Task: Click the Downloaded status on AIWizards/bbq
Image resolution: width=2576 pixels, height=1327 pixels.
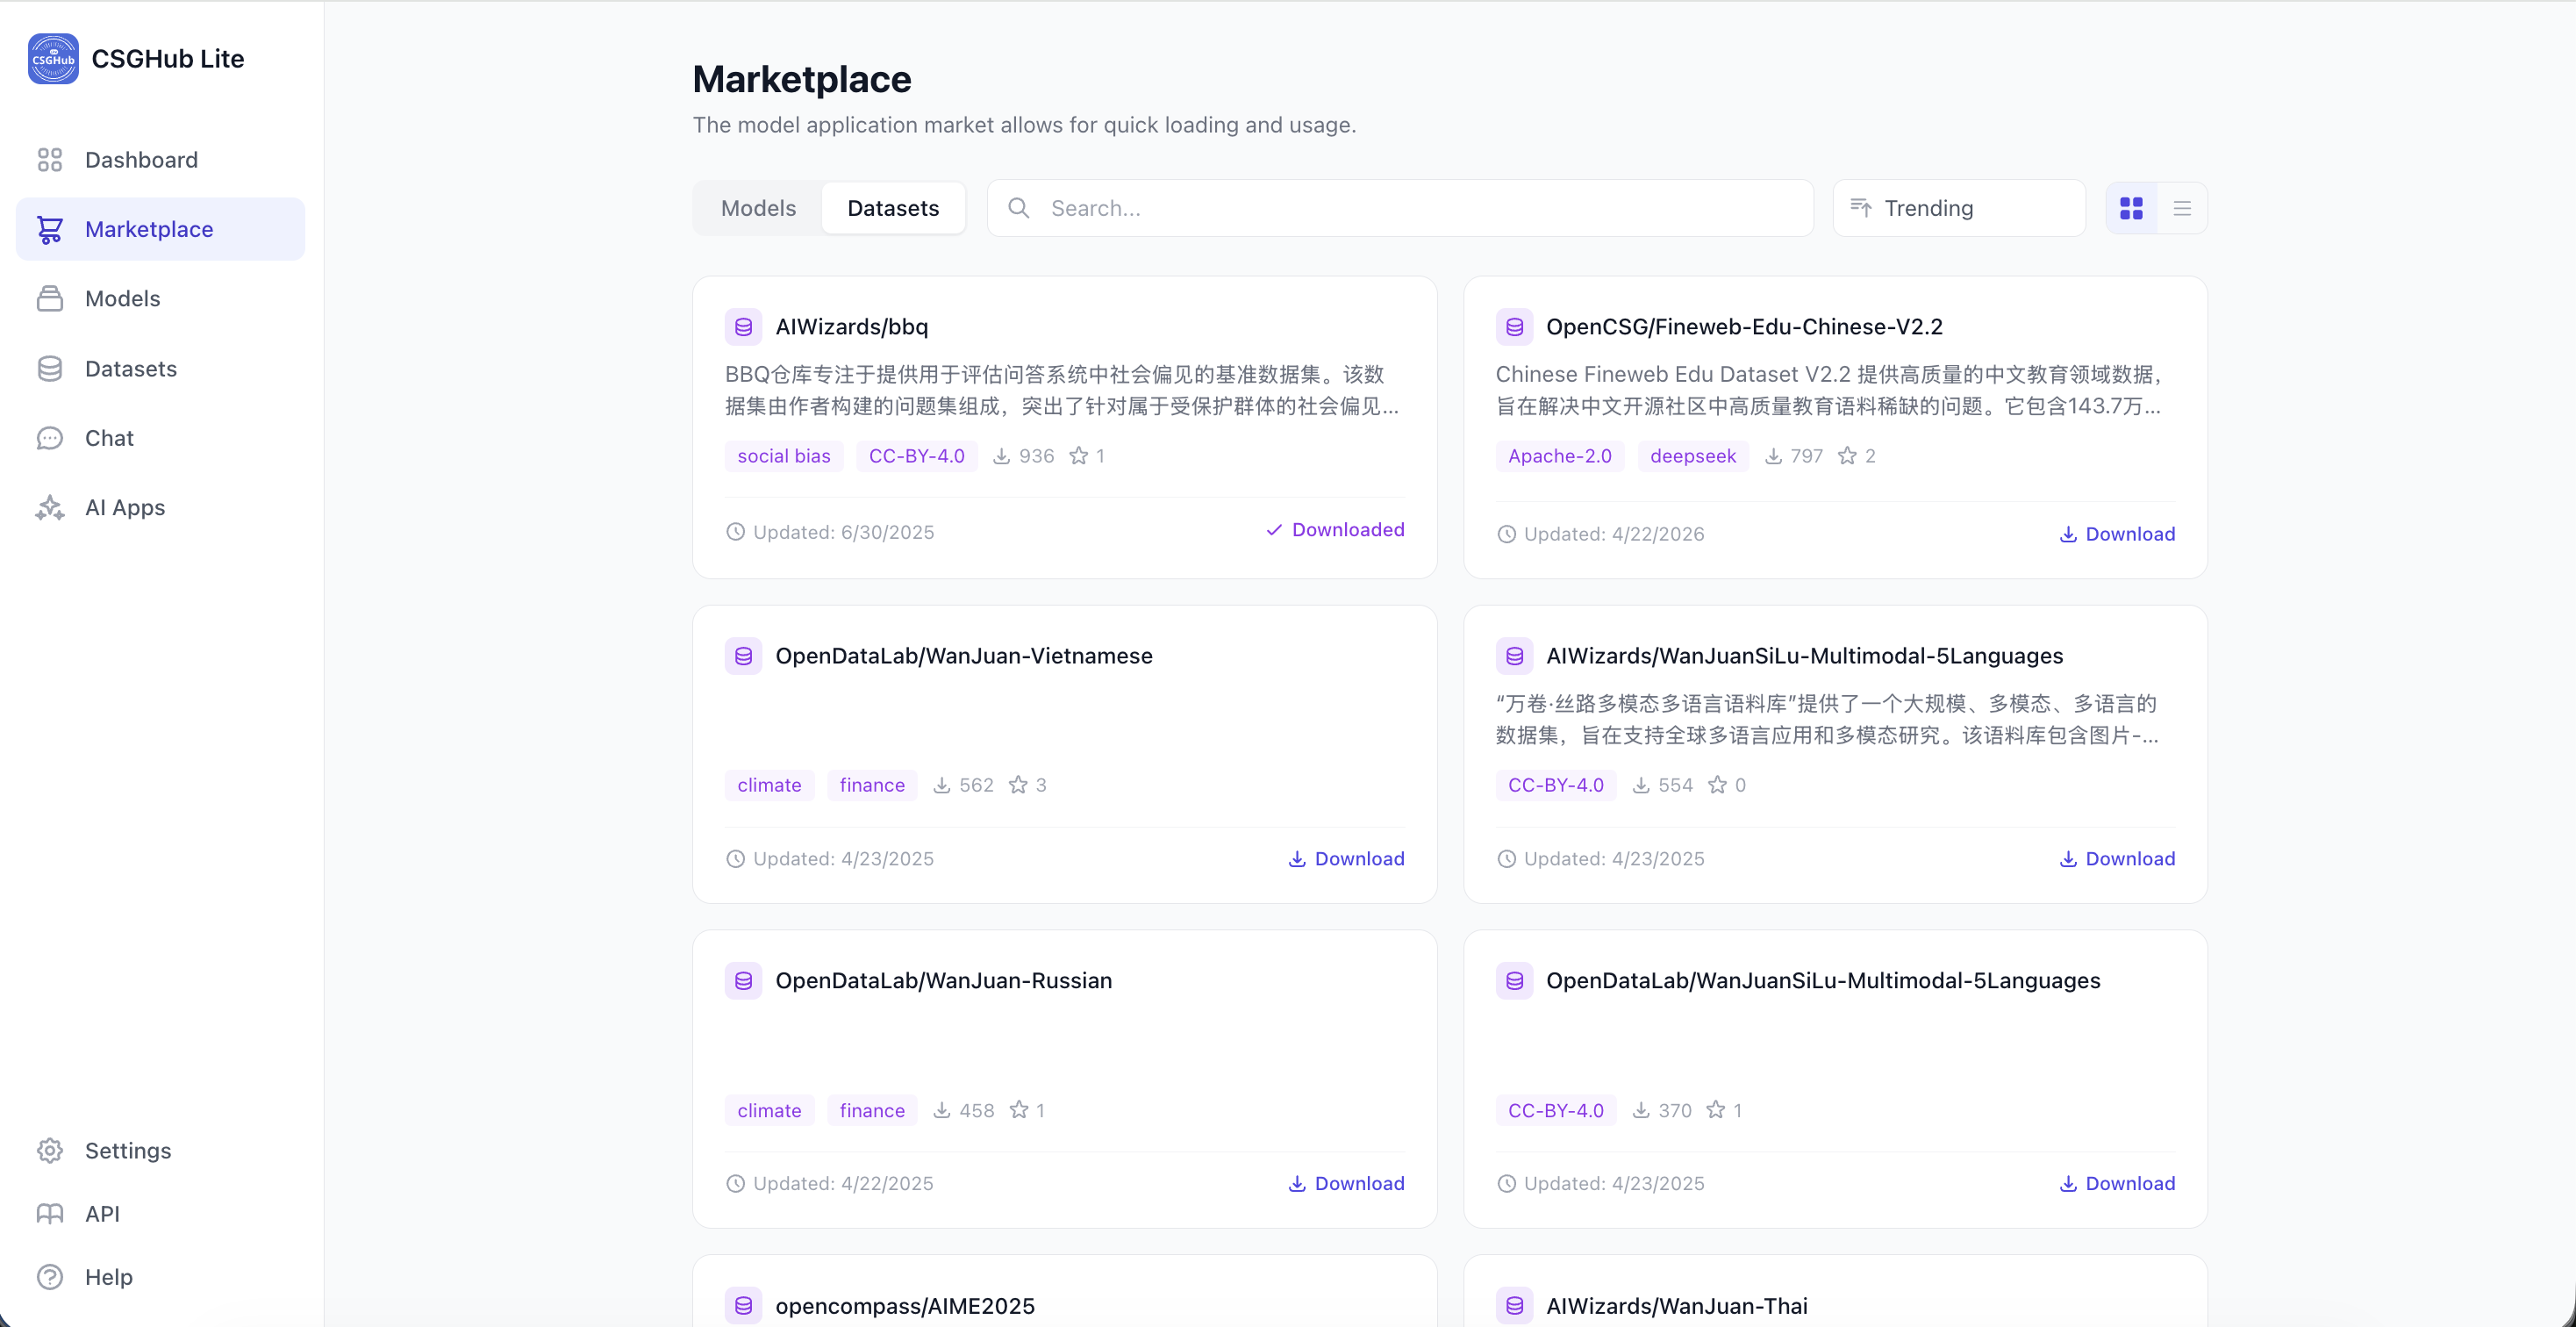Action: pos(1335,530)
